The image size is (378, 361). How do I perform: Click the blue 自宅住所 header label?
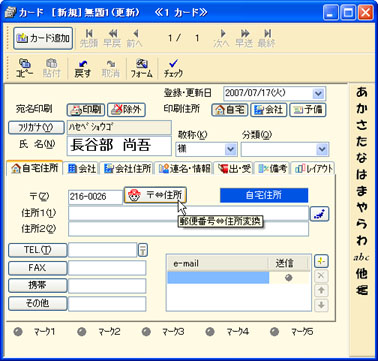point(264,195)
